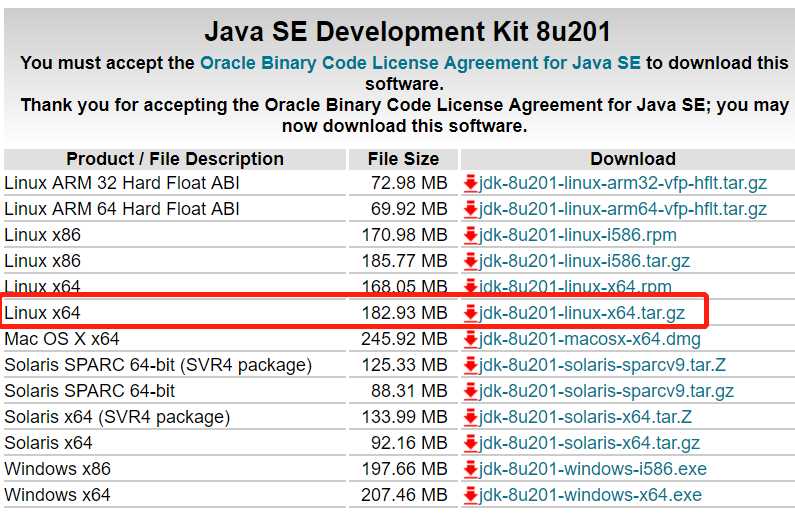
Task: Click download arrow icon beside linux-x64.tar.gz
Action: pyautogui.click(x=471, y=313)
